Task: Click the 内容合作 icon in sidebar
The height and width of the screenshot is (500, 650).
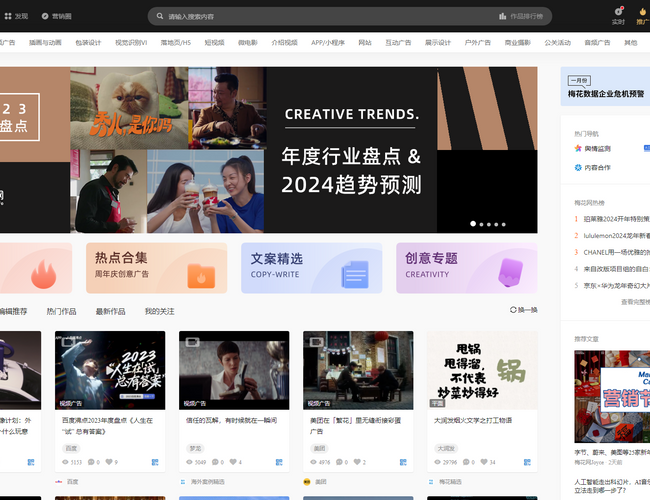Action: [x=578, y=167]
